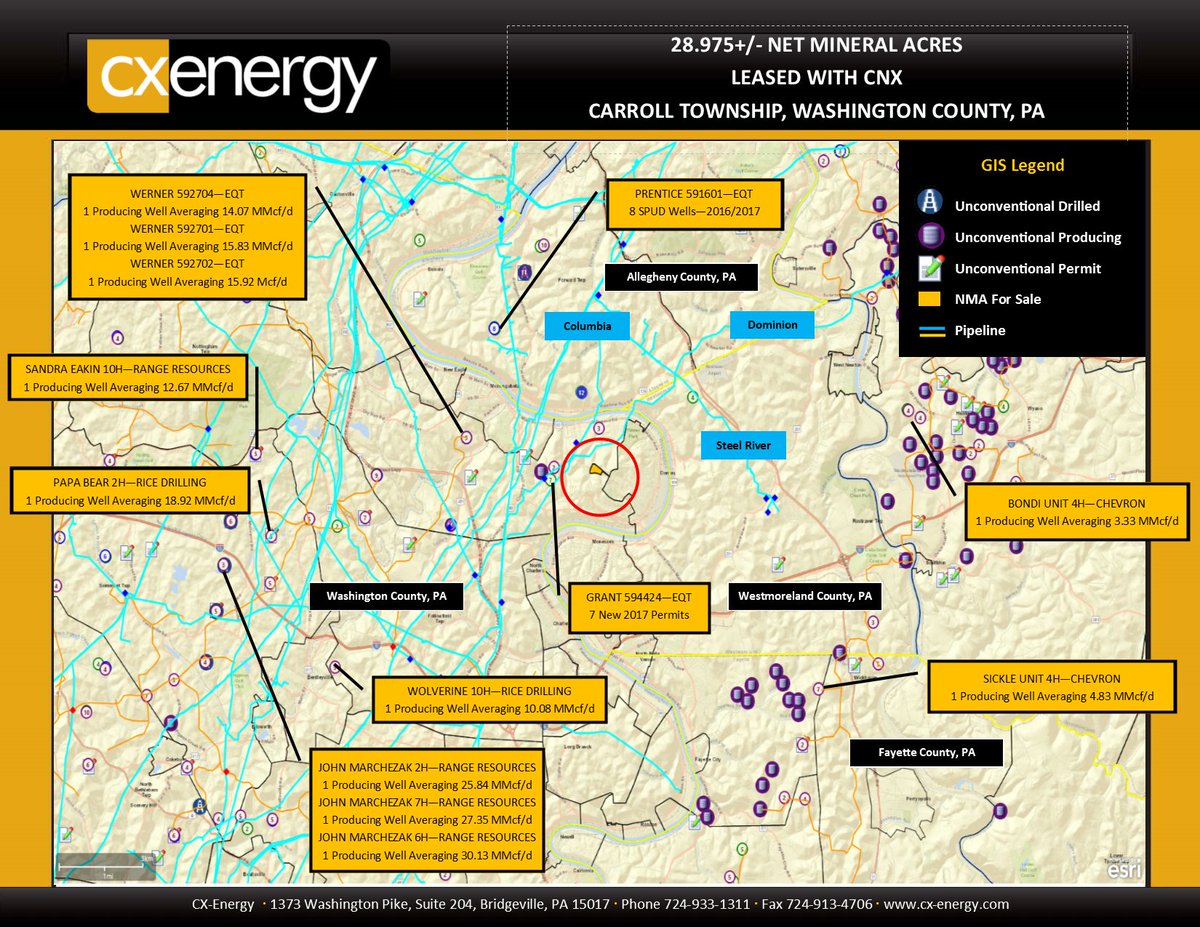
Task: Click 'WERNER 592701—EQT' in callout
Action: (x=188, y=227)
